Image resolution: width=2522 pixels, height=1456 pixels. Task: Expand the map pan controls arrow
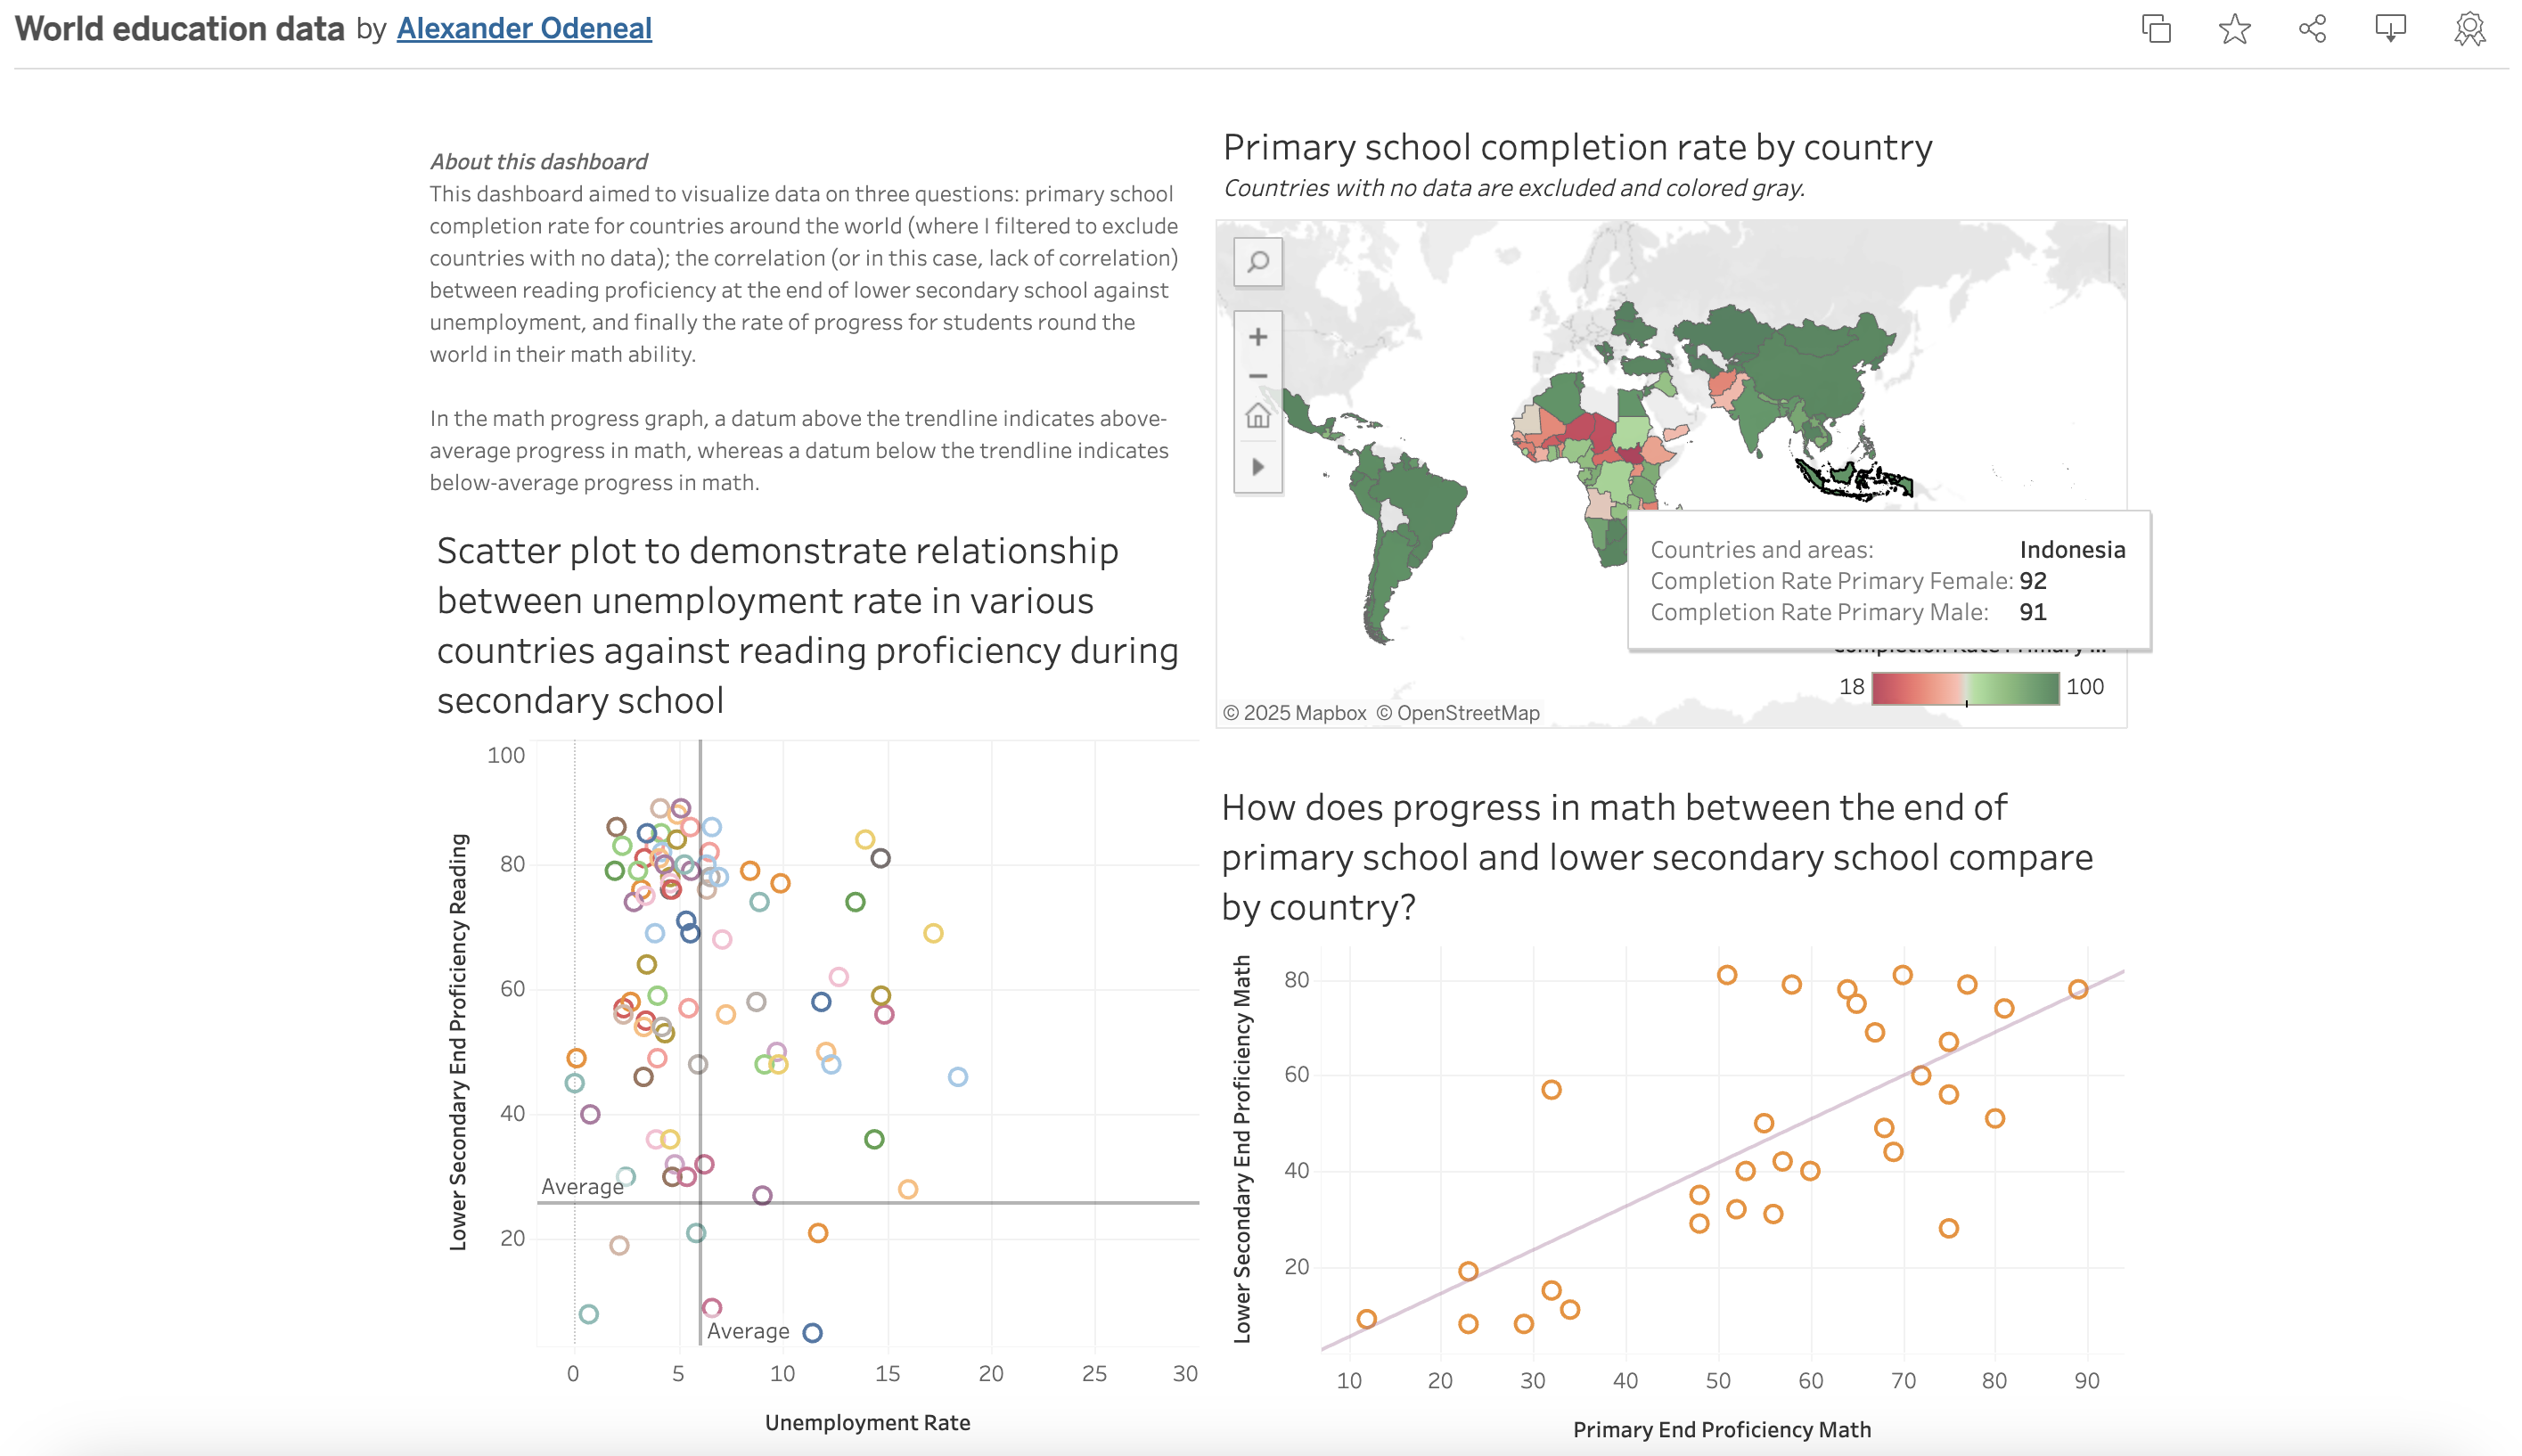pos(1258,464)
